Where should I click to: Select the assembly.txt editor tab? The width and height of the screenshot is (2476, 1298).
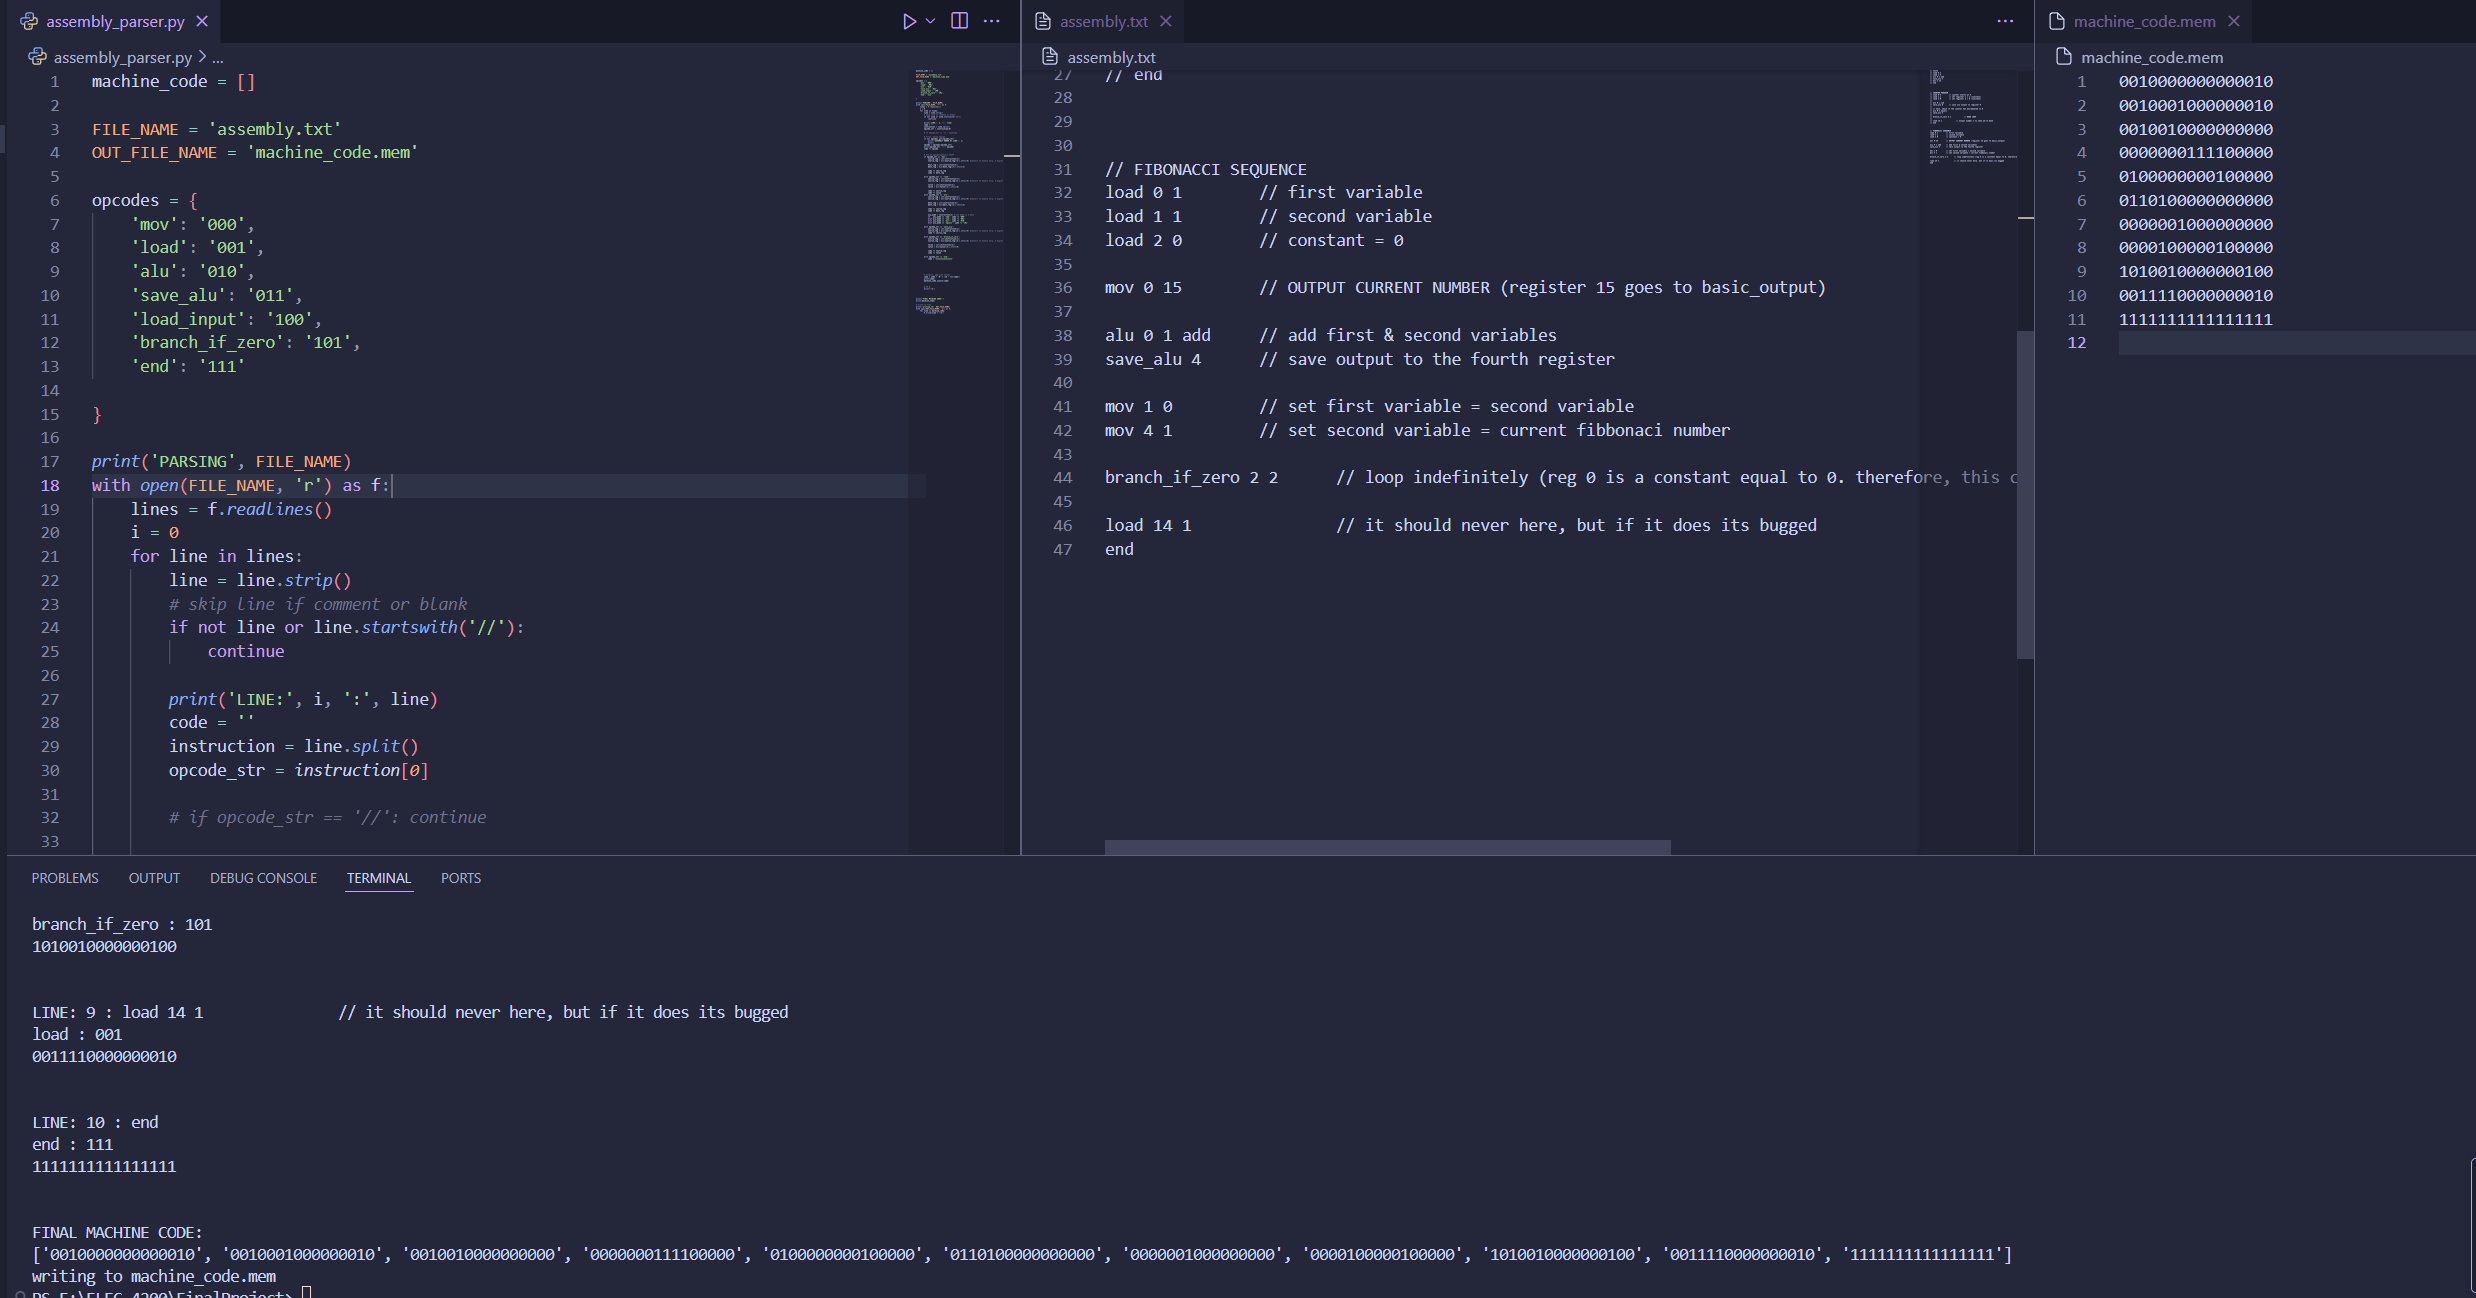click(1104, 21)
